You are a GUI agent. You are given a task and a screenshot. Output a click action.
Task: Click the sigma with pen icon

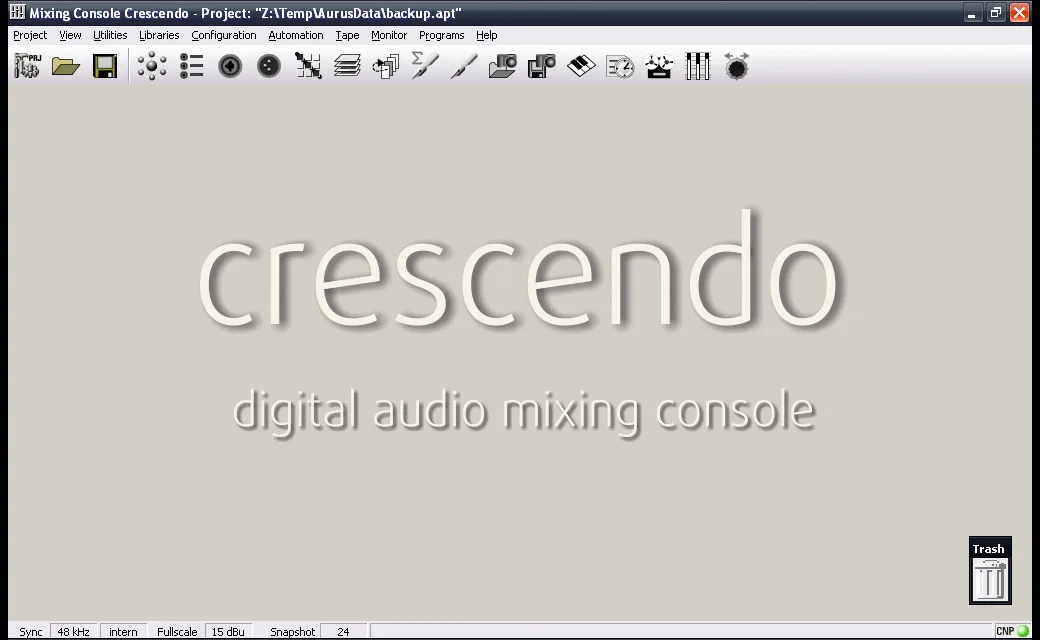pyautogui.click(x=424, y=66)
